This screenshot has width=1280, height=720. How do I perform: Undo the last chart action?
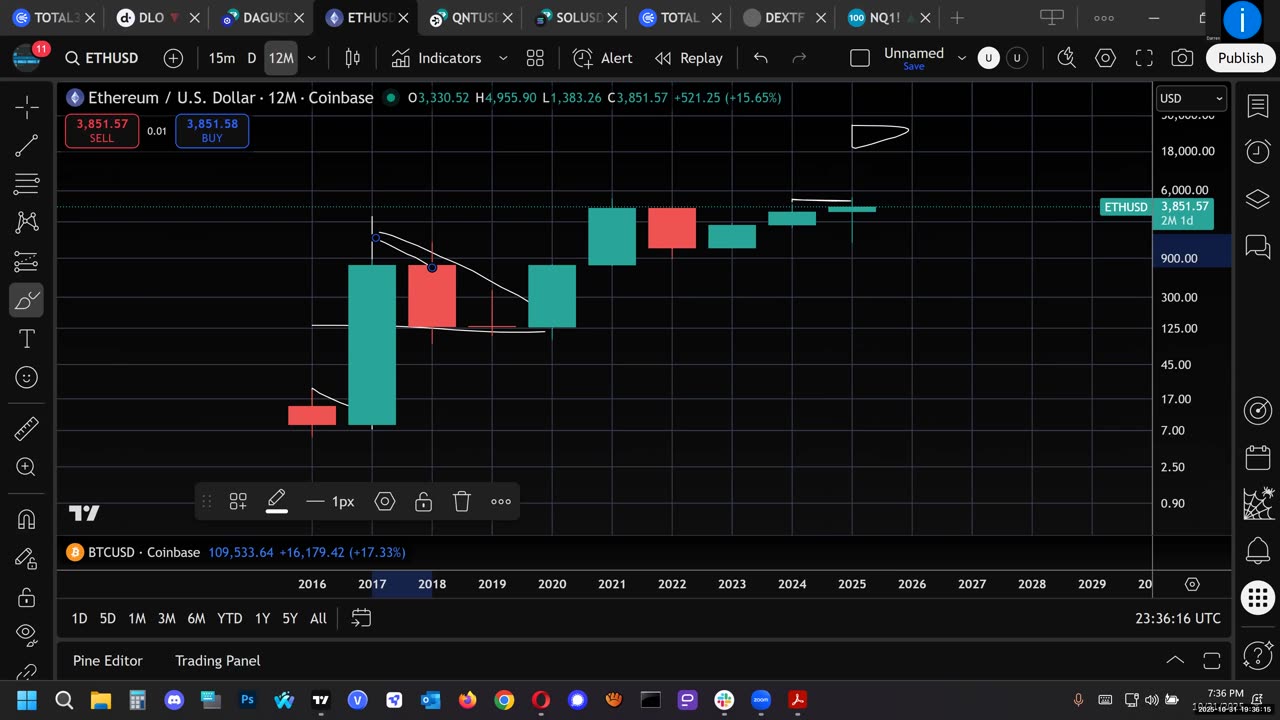click(760, 58)
